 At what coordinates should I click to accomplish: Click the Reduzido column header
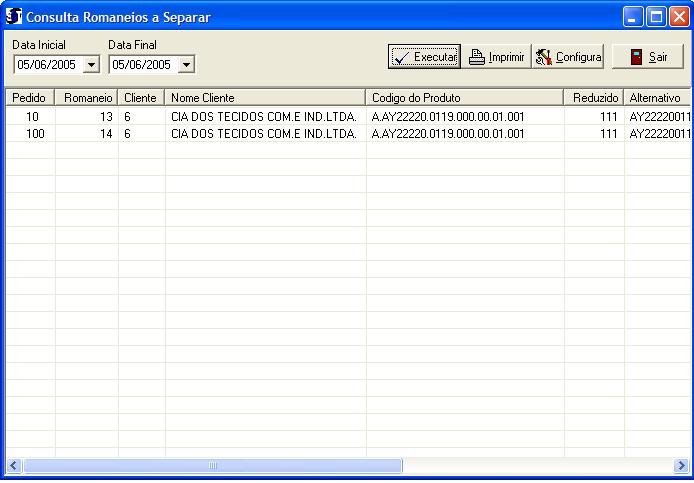tap(594, 98)
